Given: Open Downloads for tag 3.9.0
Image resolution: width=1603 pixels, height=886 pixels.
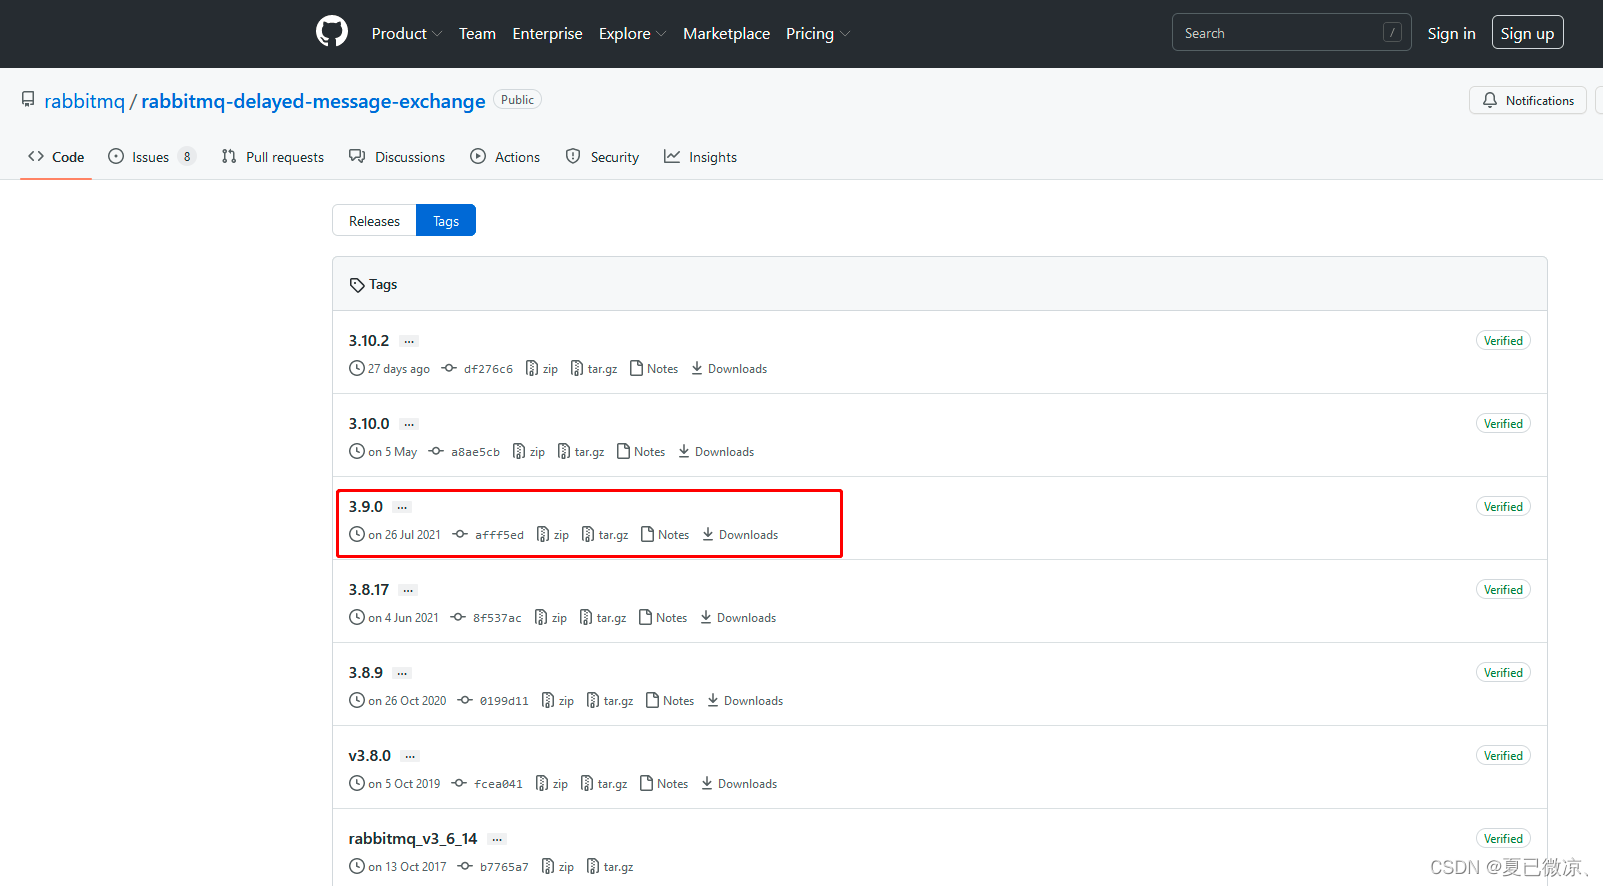Looking at the screenshot, I should click(740, 535).
